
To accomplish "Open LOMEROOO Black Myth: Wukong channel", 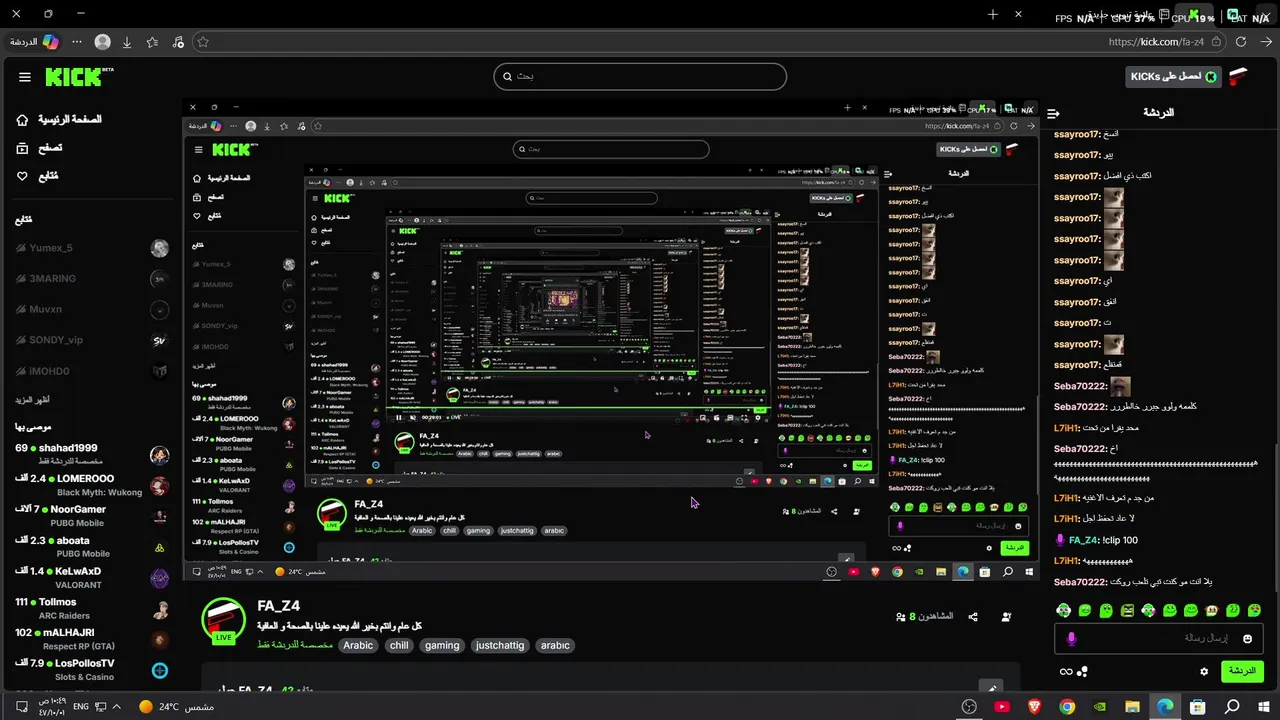I will pos(91,486).
